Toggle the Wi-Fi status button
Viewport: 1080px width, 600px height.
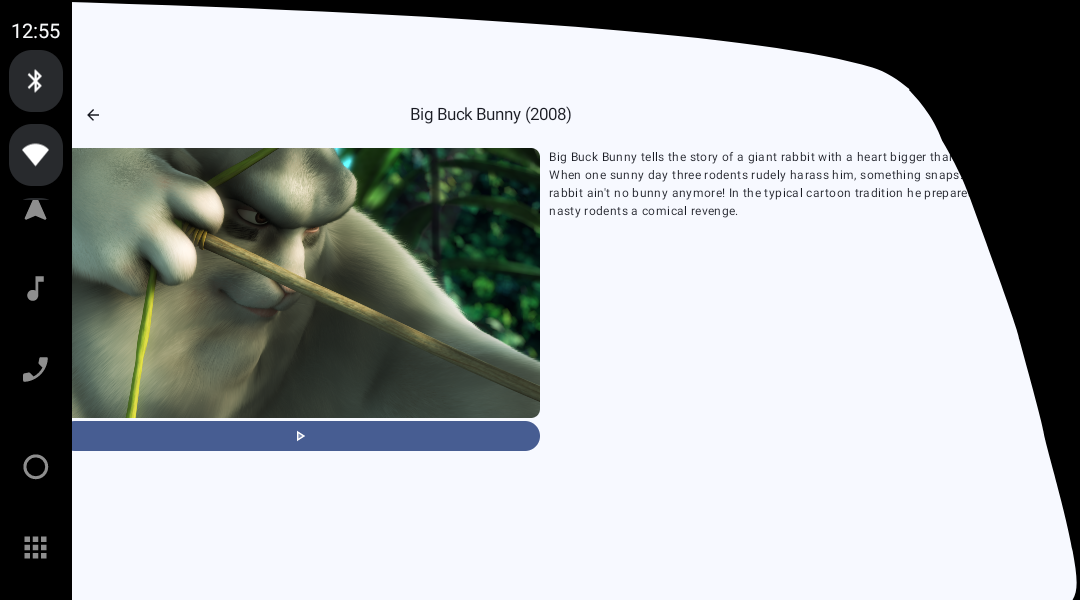(x=36, y=155)
